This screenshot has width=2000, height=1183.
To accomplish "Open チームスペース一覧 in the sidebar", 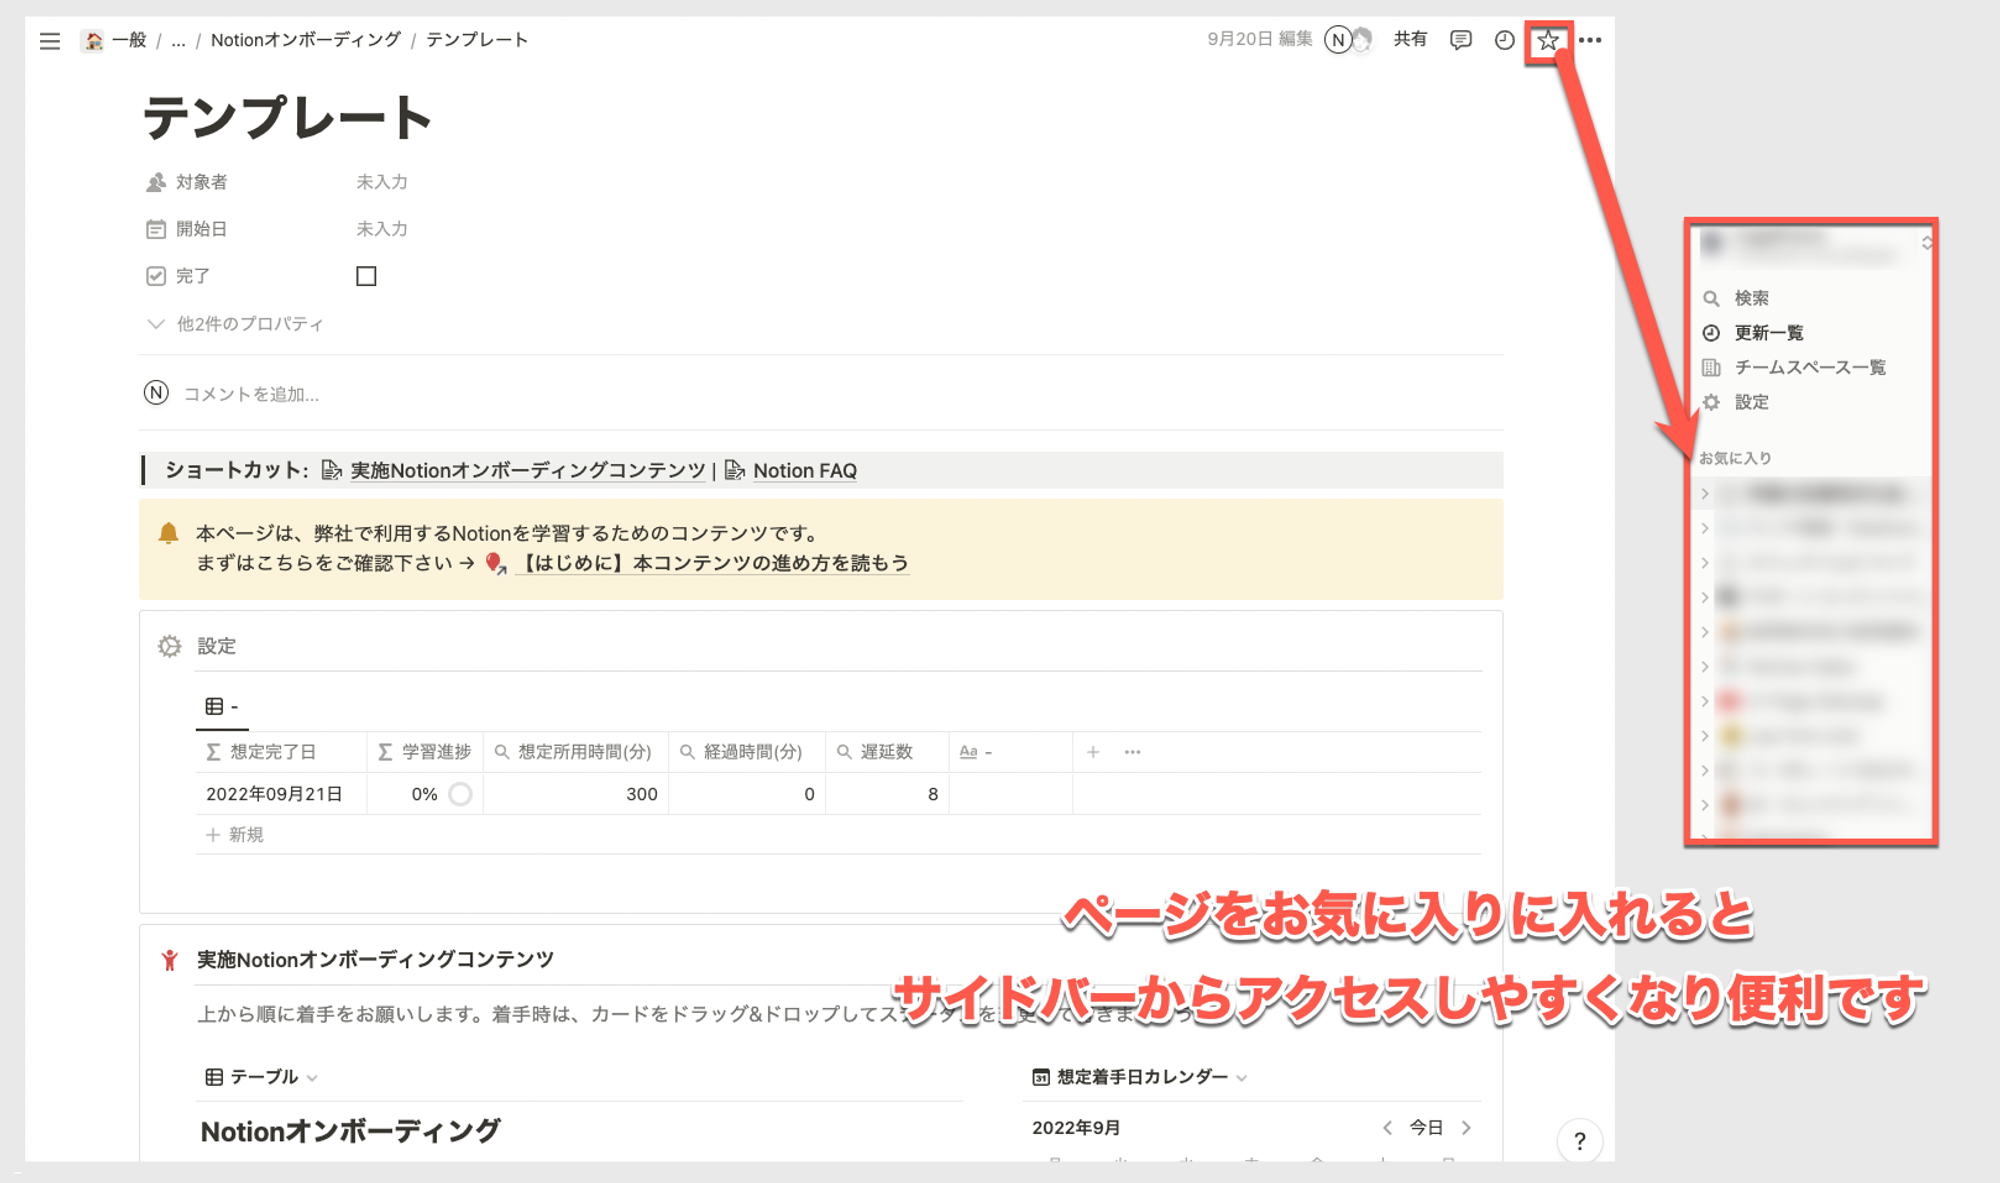I will click(1794, 367).
